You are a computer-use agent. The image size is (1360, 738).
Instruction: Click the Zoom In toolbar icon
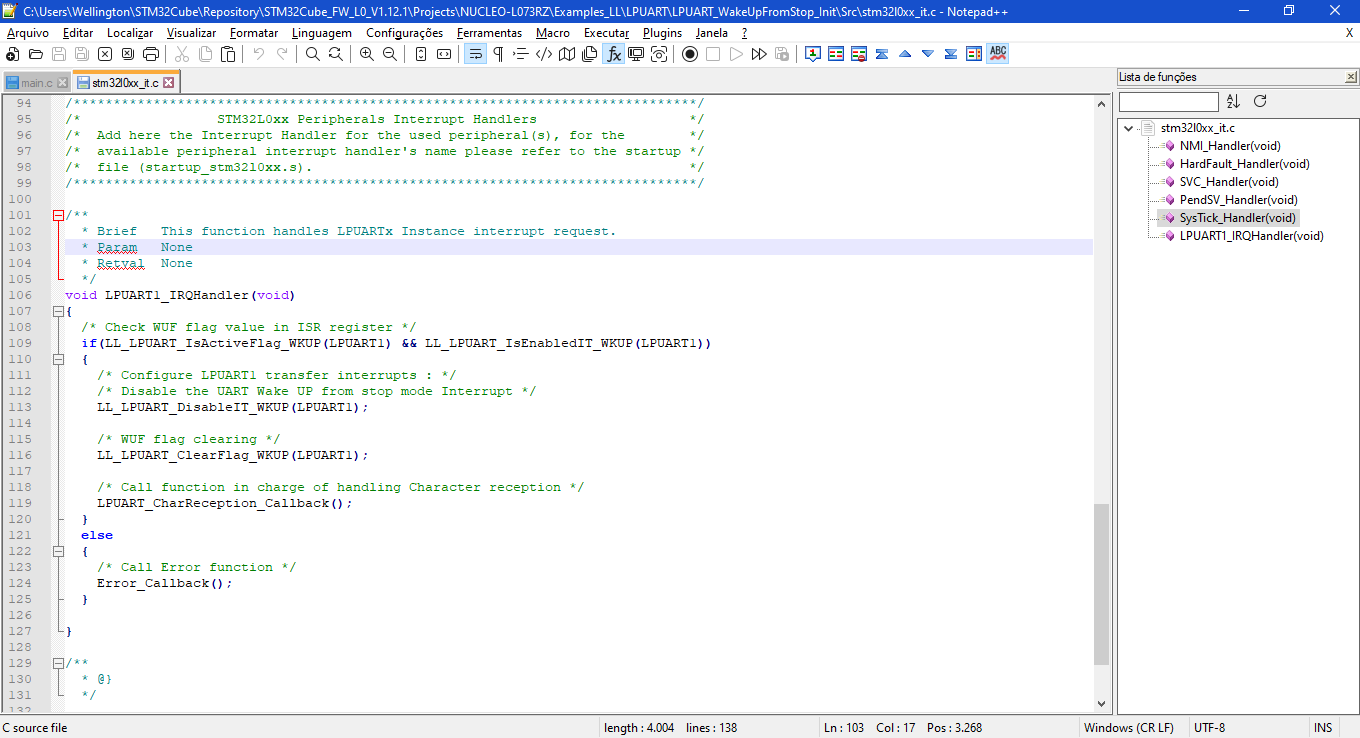click(x=367, y=54)
